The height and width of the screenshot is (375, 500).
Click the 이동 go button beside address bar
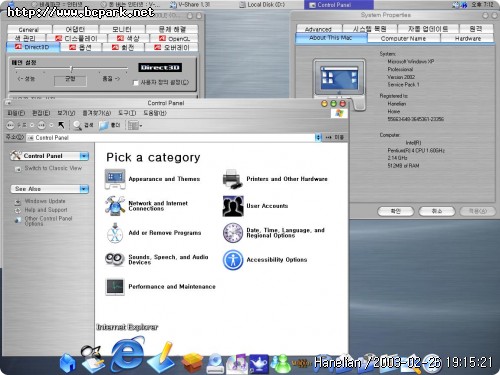335,137
